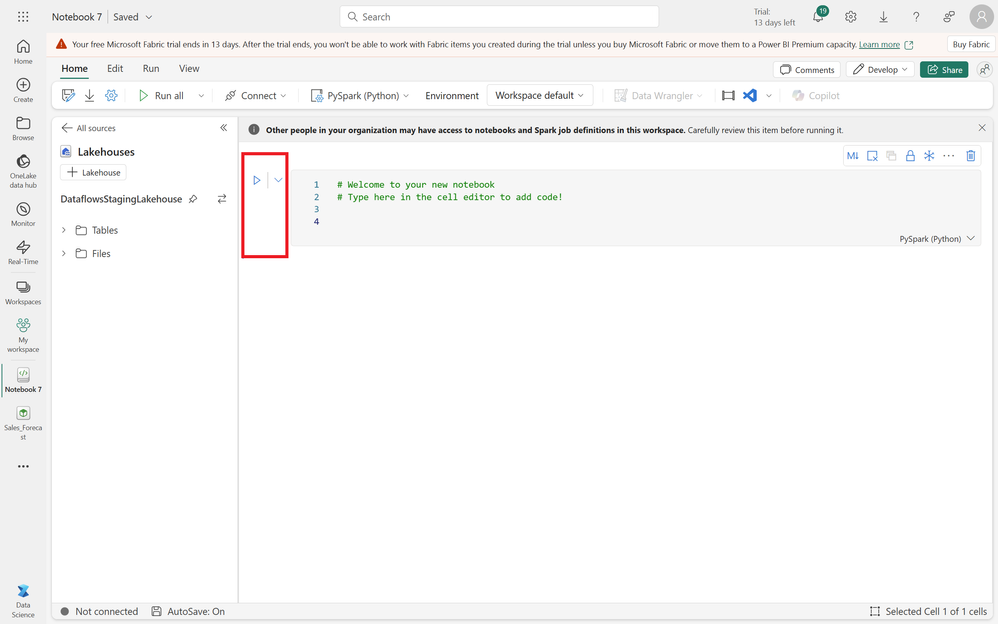Open notebook settings gear in toolbar

(111, 96)
